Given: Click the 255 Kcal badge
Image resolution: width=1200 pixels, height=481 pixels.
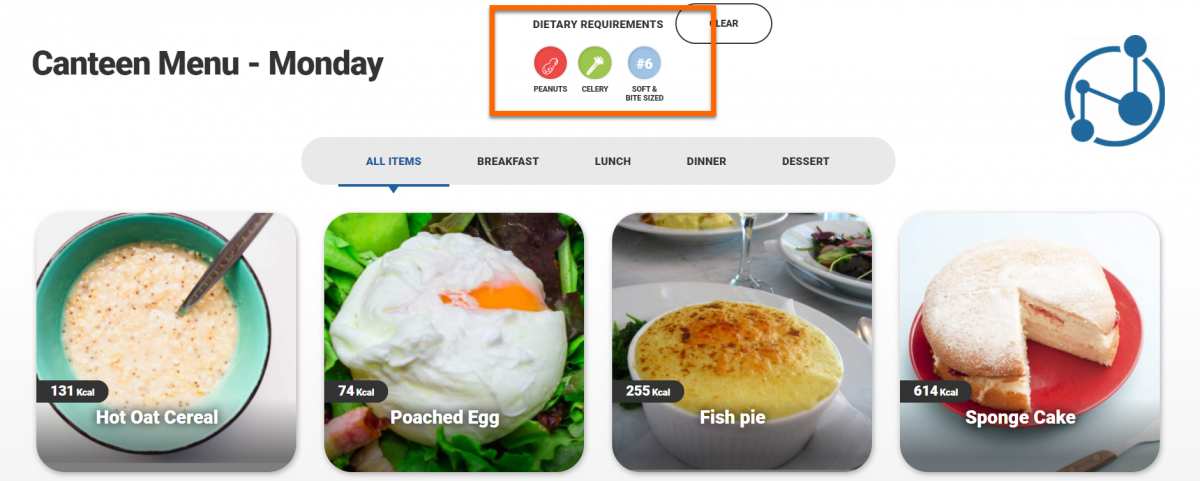Looking at the screenshot, I should 647,391.
